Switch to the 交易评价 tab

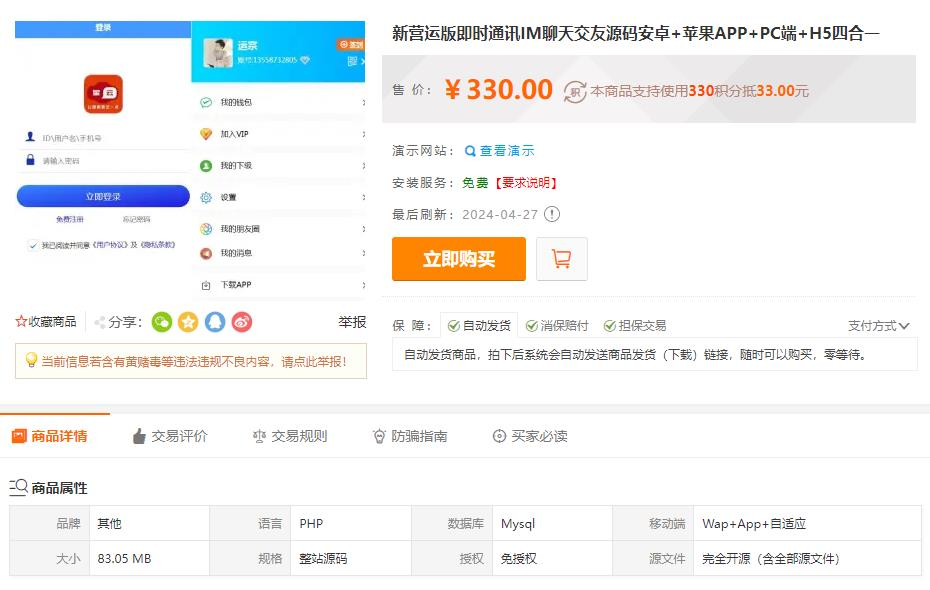[x=170, y=436]
